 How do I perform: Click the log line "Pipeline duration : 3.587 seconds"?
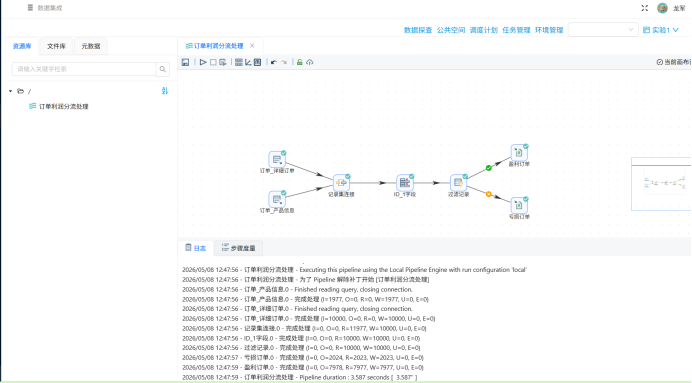(299, 377)
